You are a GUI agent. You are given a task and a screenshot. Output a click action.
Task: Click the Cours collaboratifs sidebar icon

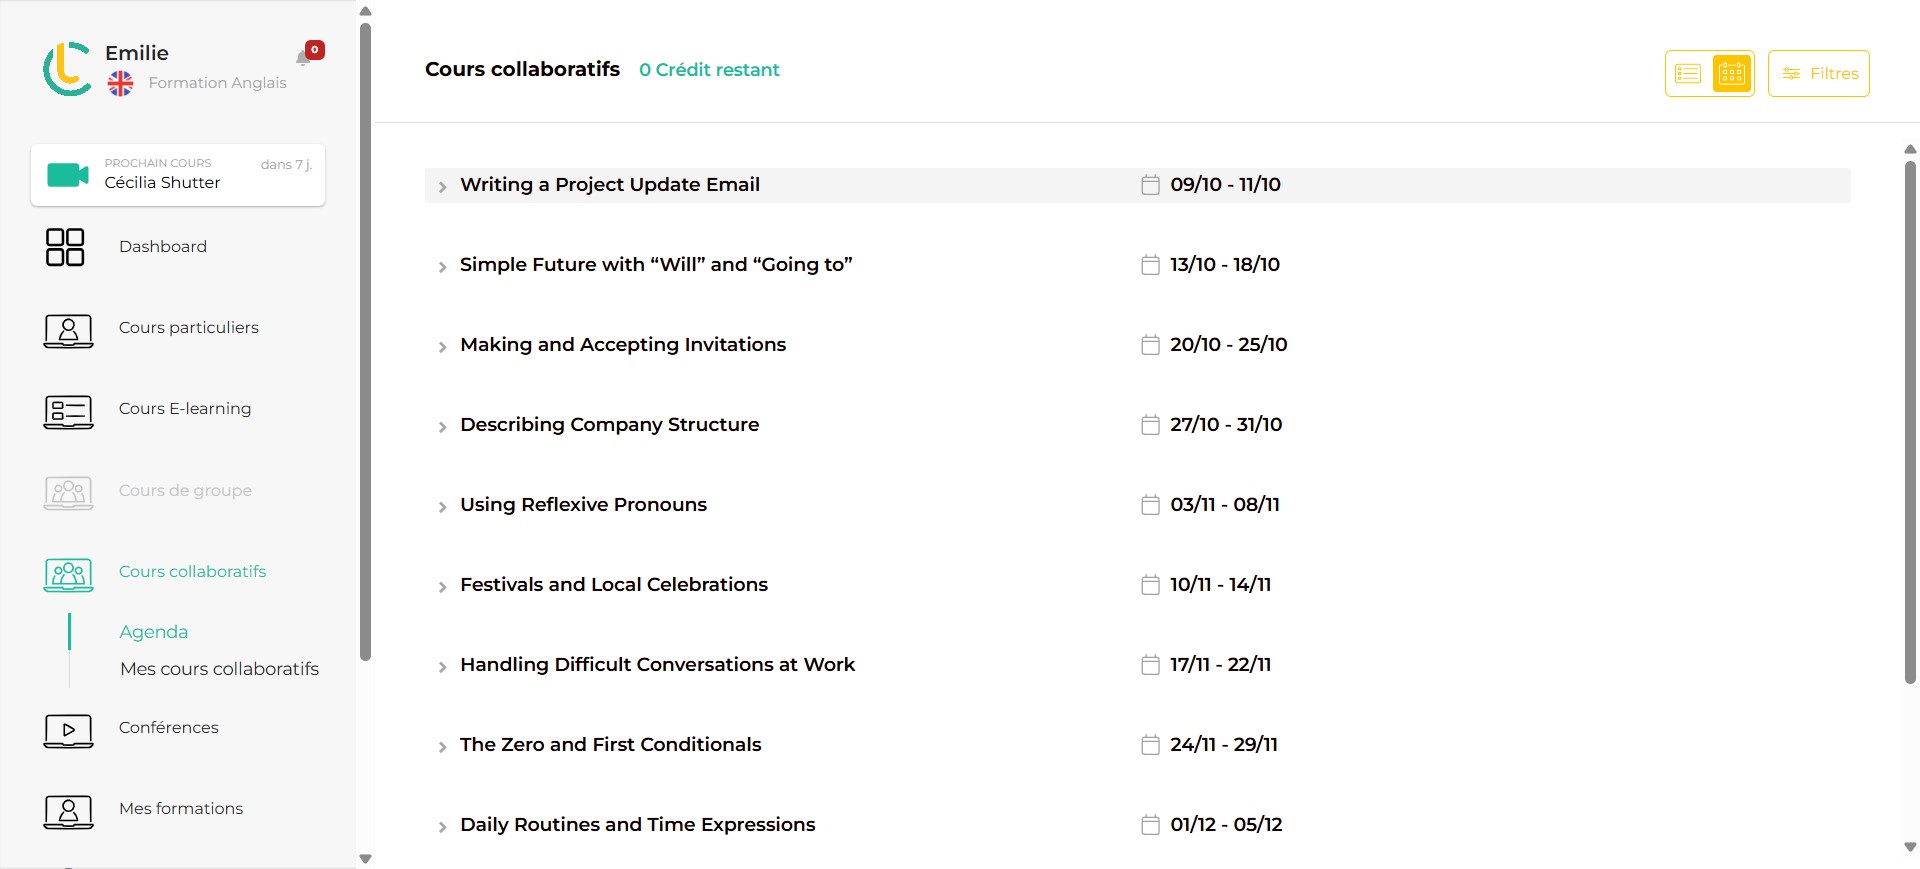[68, 574]
